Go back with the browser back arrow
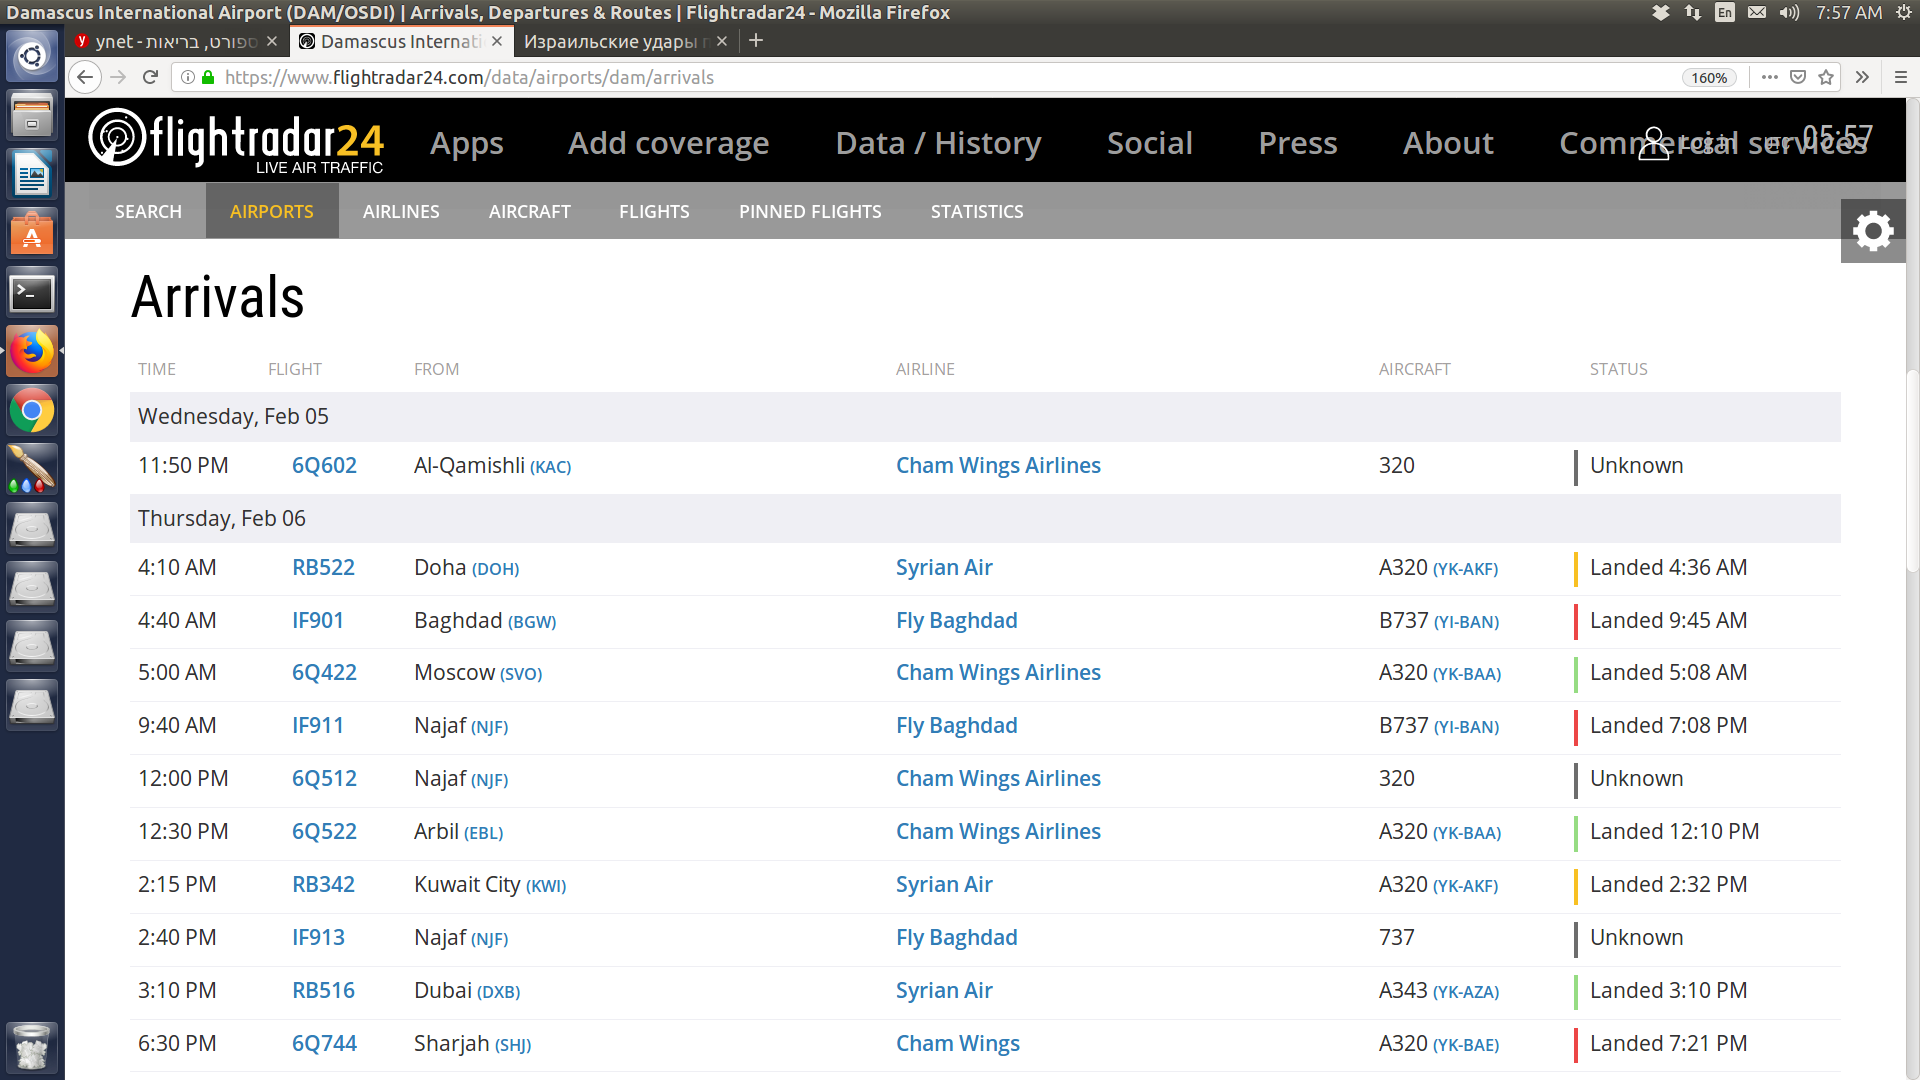This screenshot has width=1920, height=1080. 86,77
